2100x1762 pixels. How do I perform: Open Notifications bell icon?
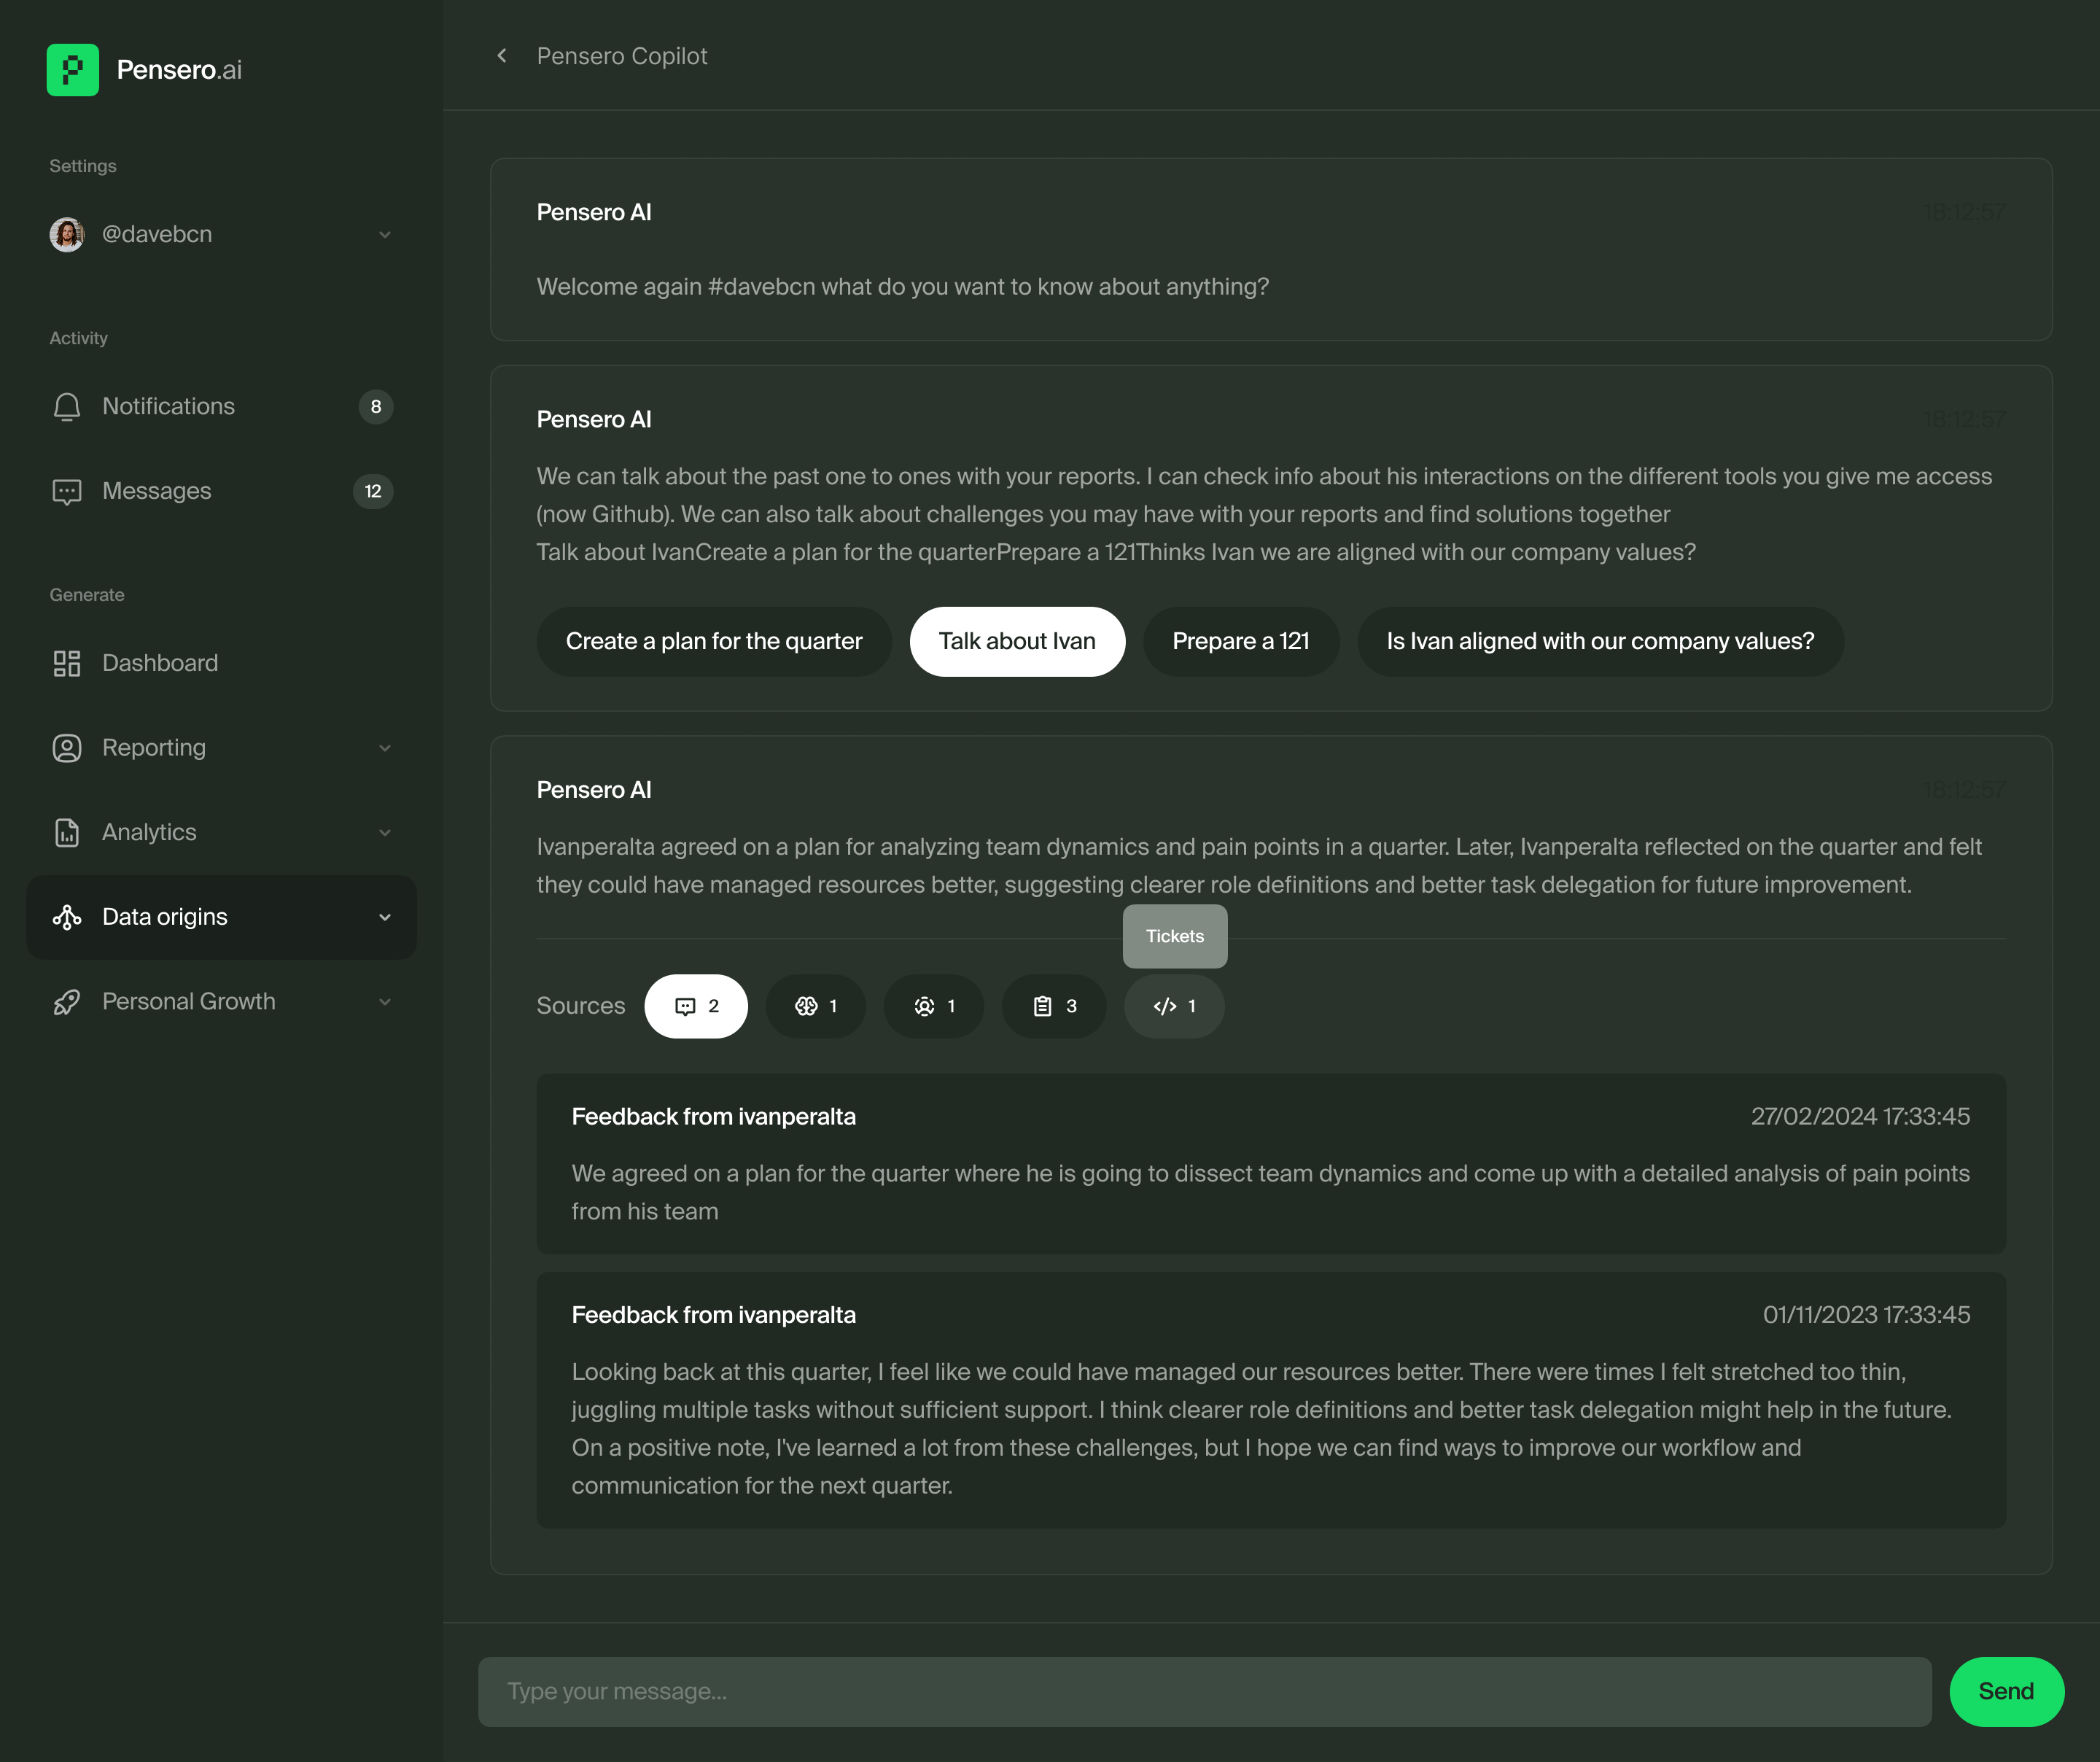pos(67,407)
